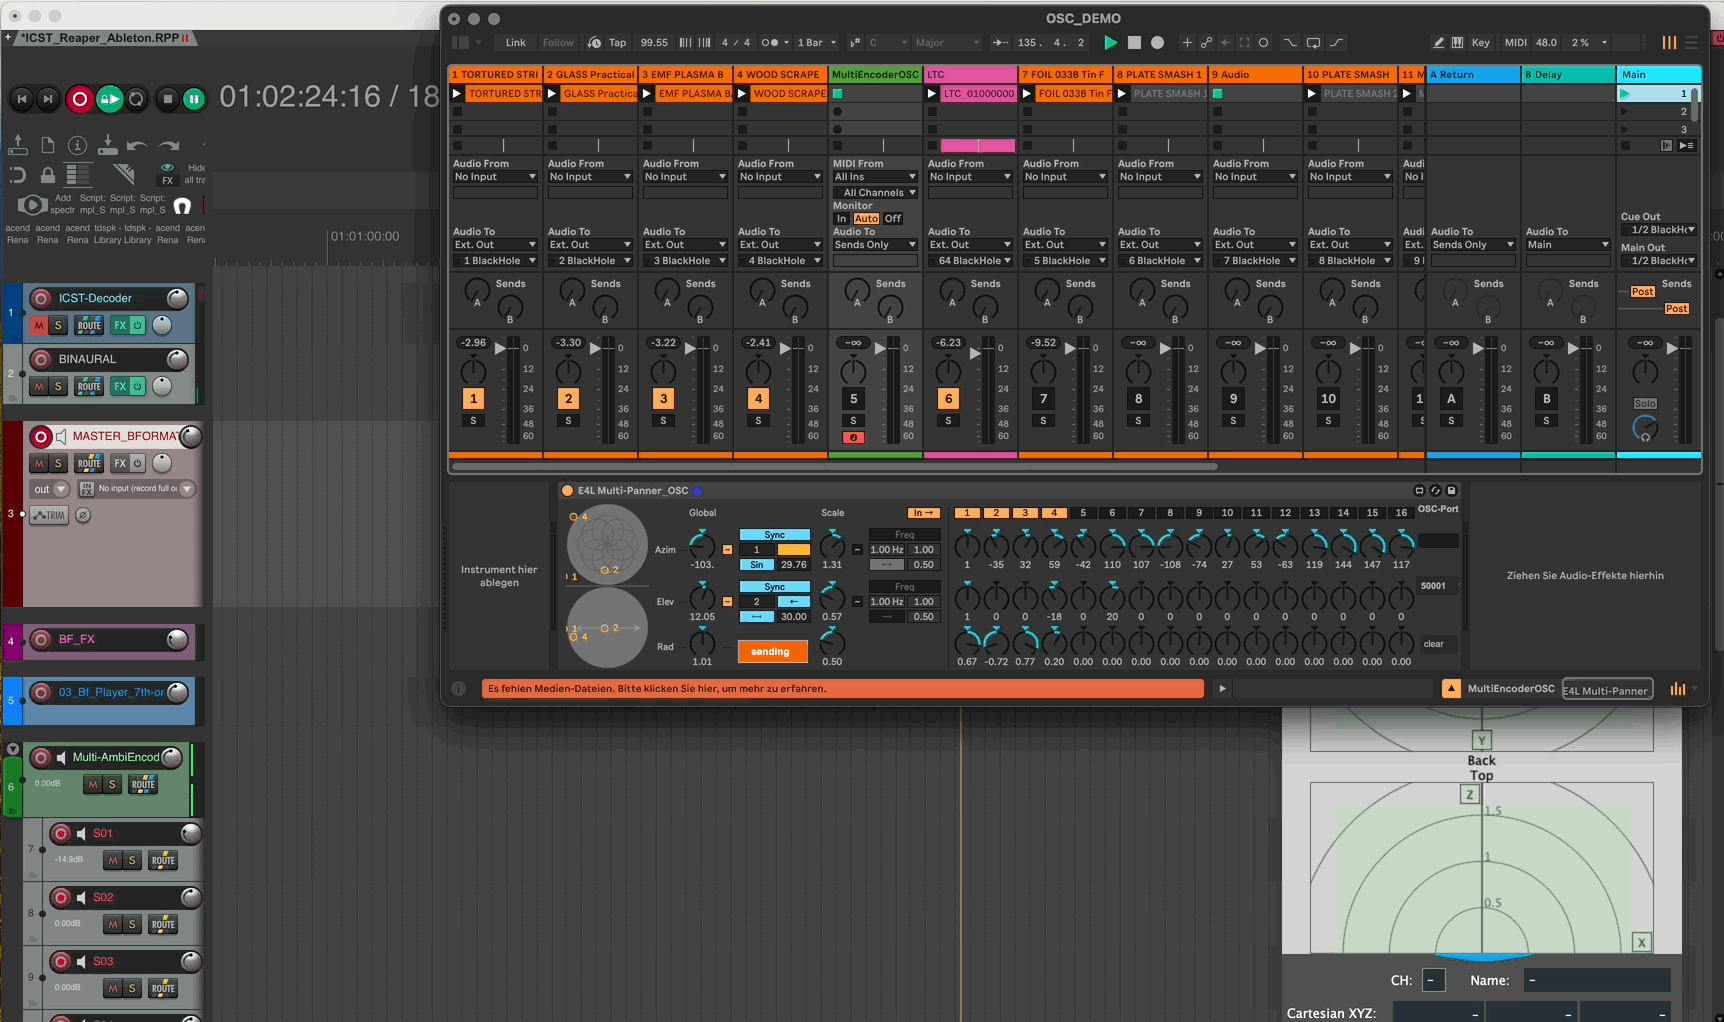Click the lock icon in Reaper's toolbar
This screenshot has height=1022, width=1724.
click(47, 174)
